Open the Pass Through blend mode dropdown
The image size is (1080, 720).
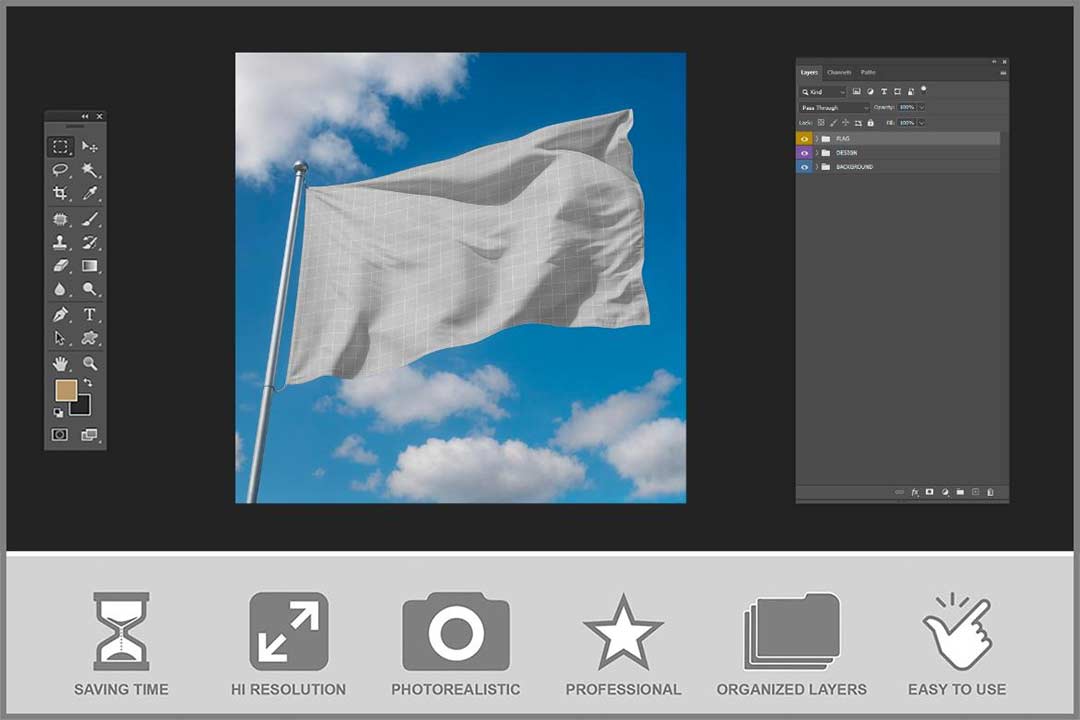pos(834,107)
